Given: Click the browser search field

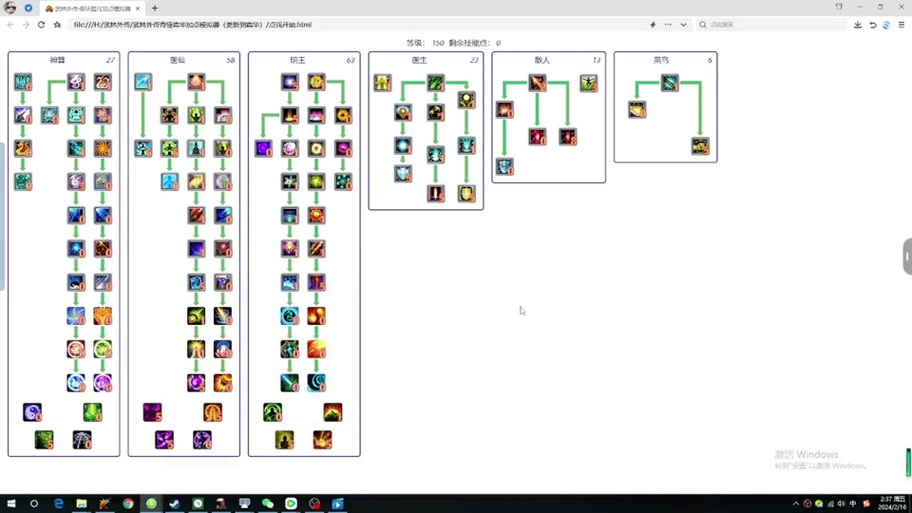Looking at the screenshot, I should tap(772, 24).
